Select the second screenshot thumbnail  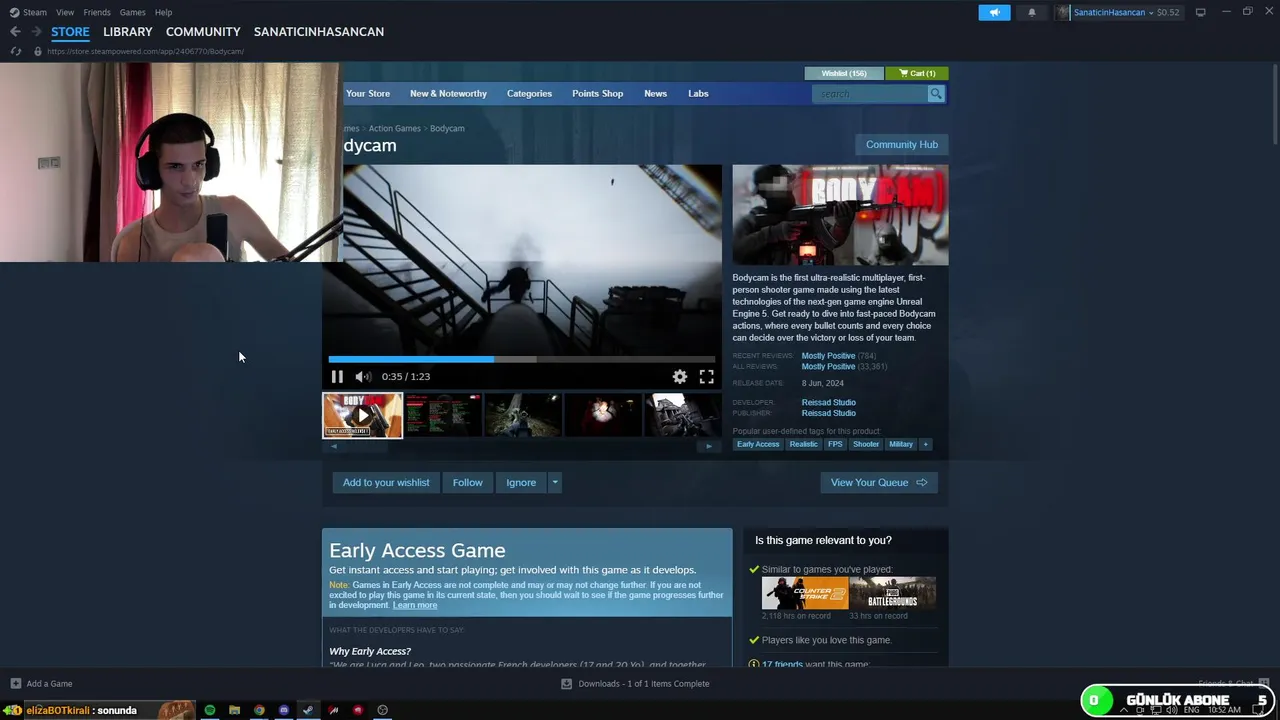click(x=442, y=415)
